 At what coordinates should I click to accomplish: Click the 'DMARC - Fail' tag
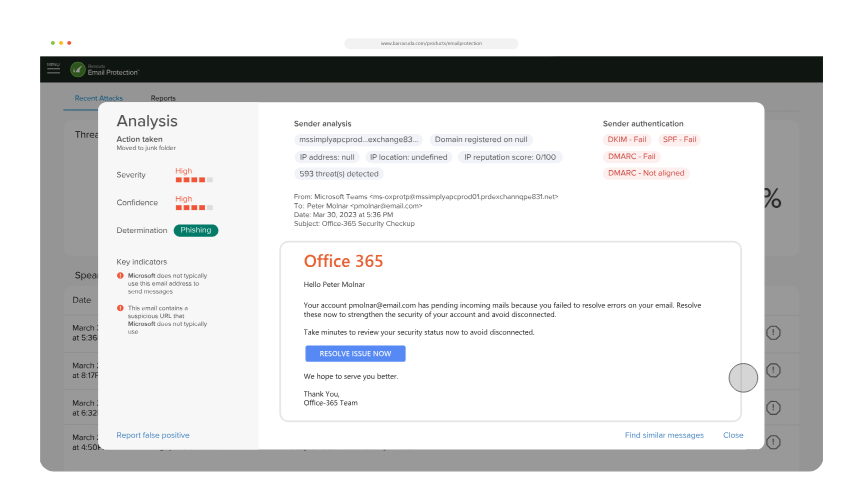(631, 157)
